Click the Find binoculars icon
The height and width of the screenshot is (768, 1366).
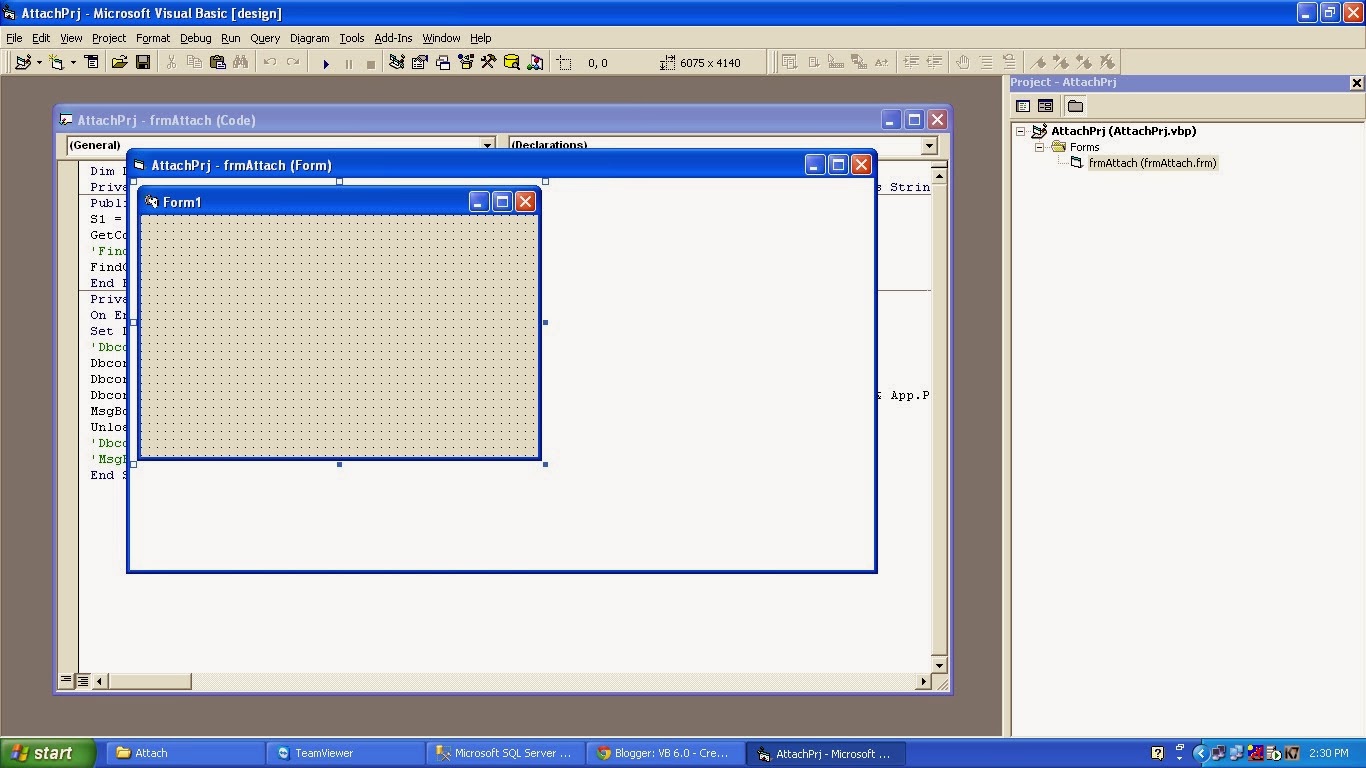point(240,62)
